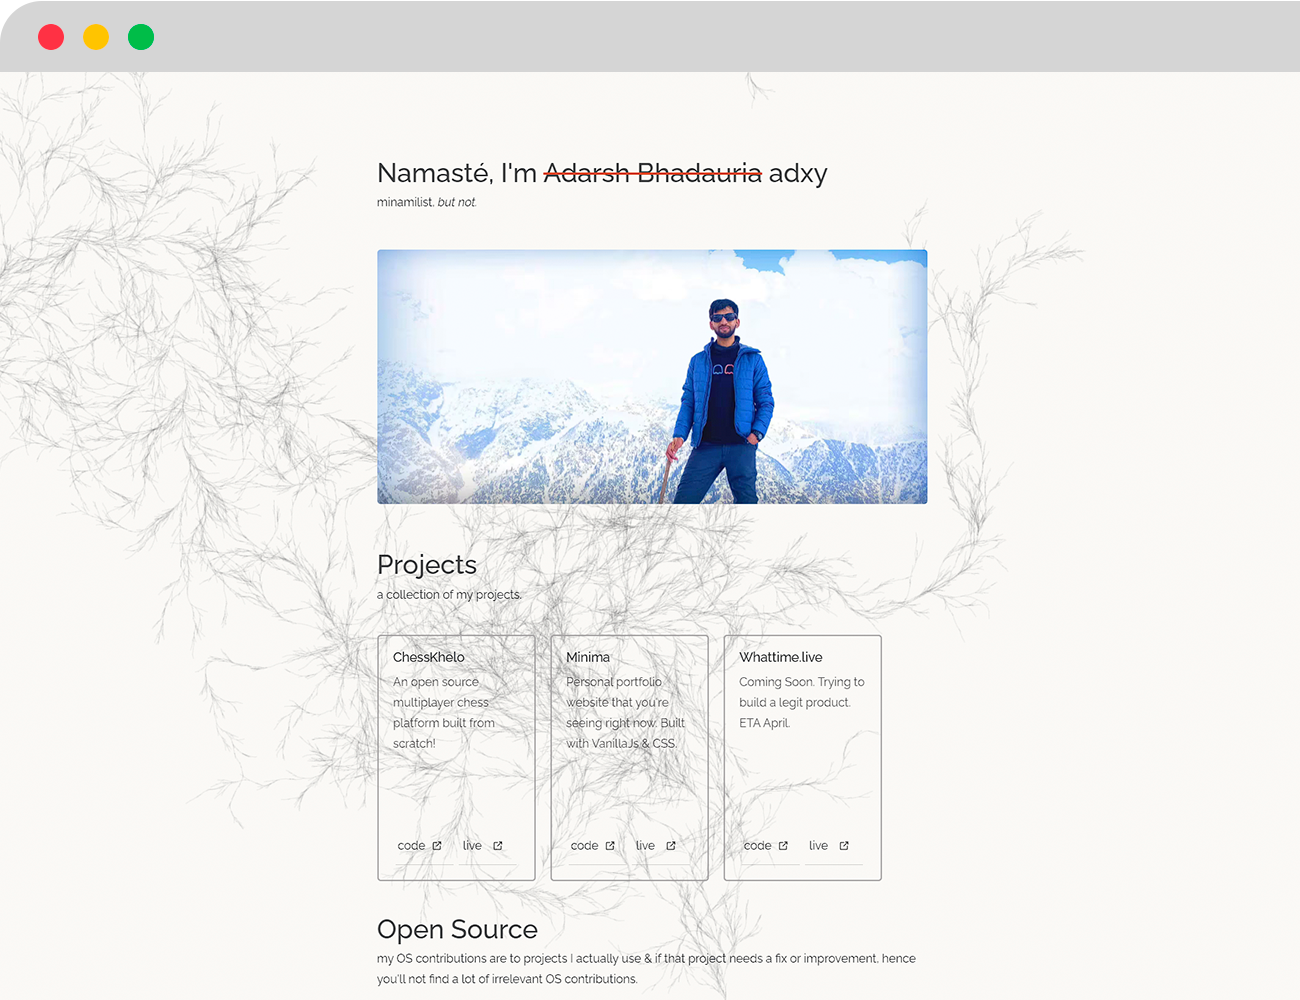Screen dimensions: 1300x1000
Task: Click the ChessKhelo card title
Action: (429, 657)
